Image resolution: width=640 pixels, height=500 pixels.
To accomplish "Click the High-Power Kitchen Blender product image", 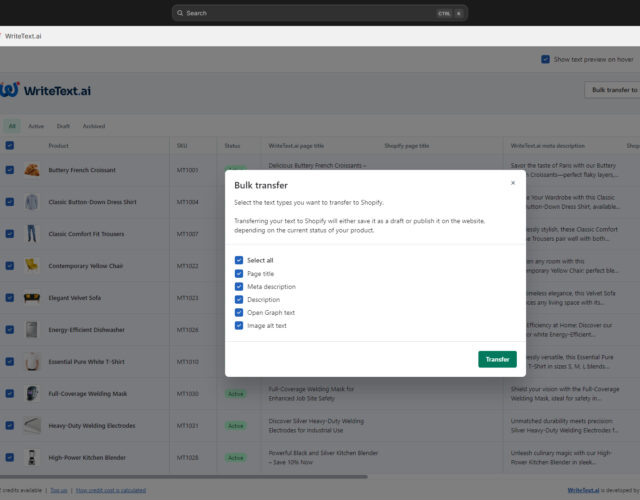I will pyautogui.click(x=32, y=458).
